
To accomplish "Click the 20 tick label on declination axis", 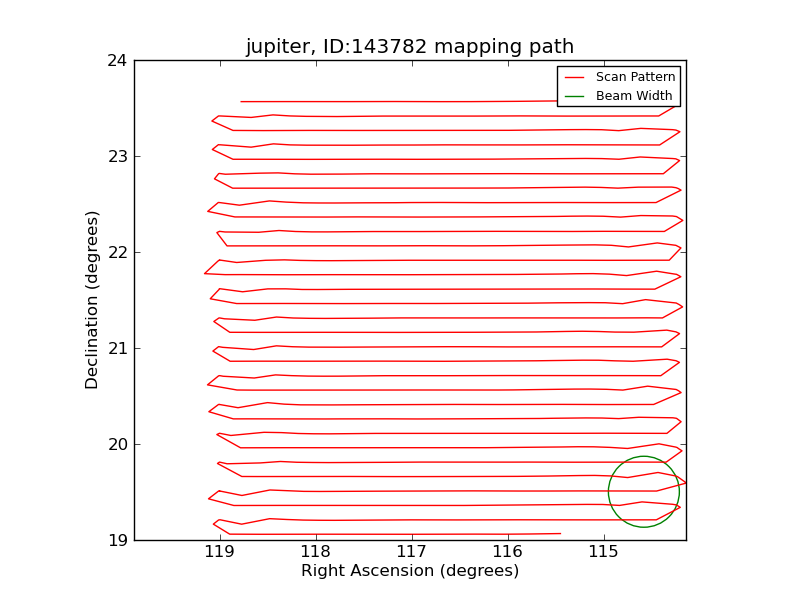I will click(117, 444).
